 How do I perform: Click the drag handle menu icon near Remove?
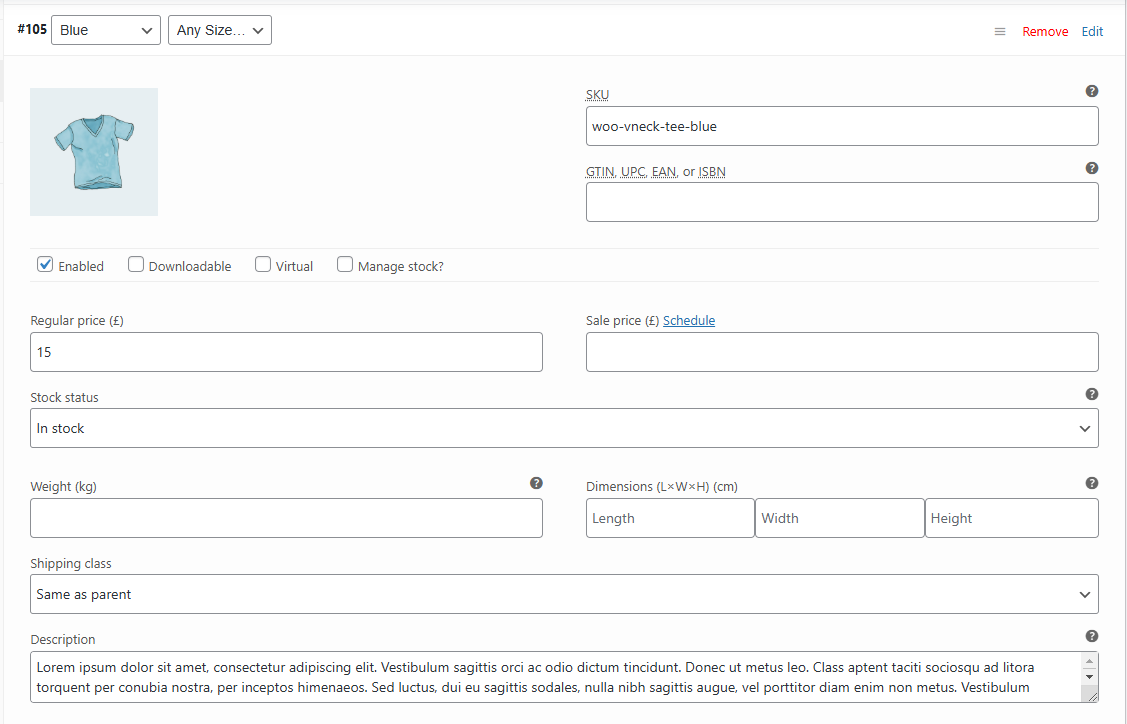[999, 31]
